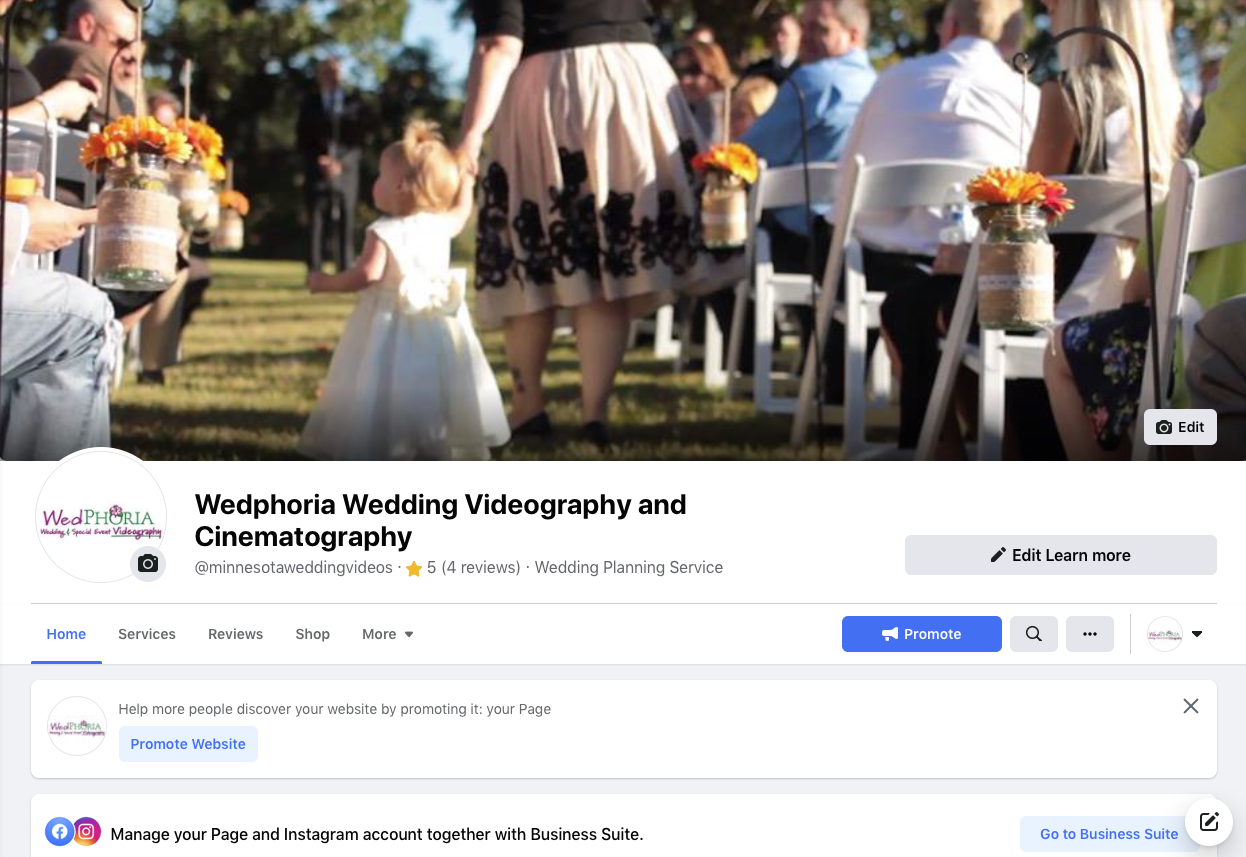Click the Instagram logo icon in the Business Suite banner
1246x857 pixels.
click(x=87, y=831)
